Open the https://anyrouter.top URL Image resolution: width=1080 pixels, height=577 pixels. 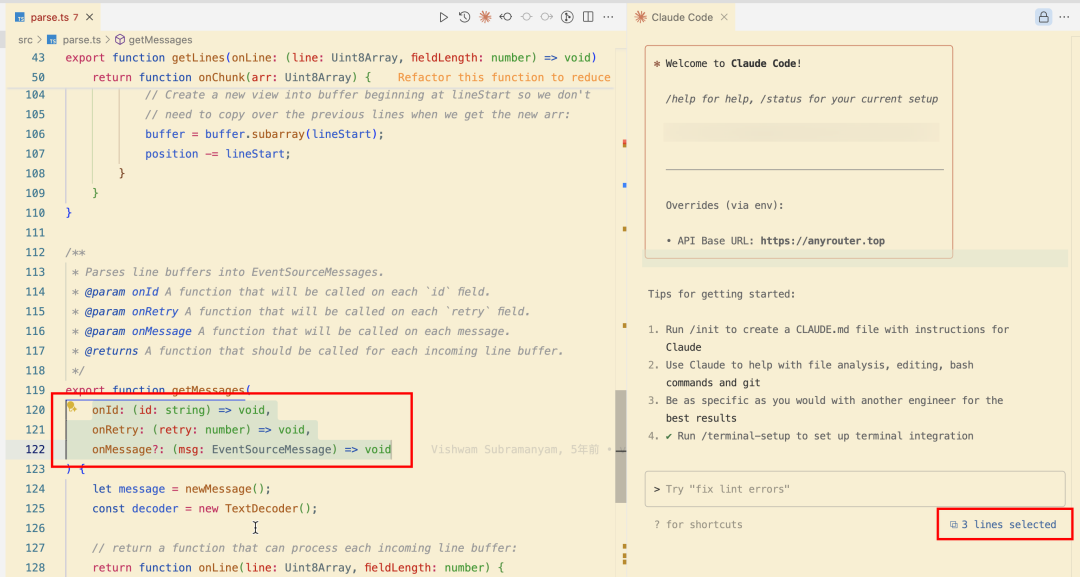click(x=822, y=241)
